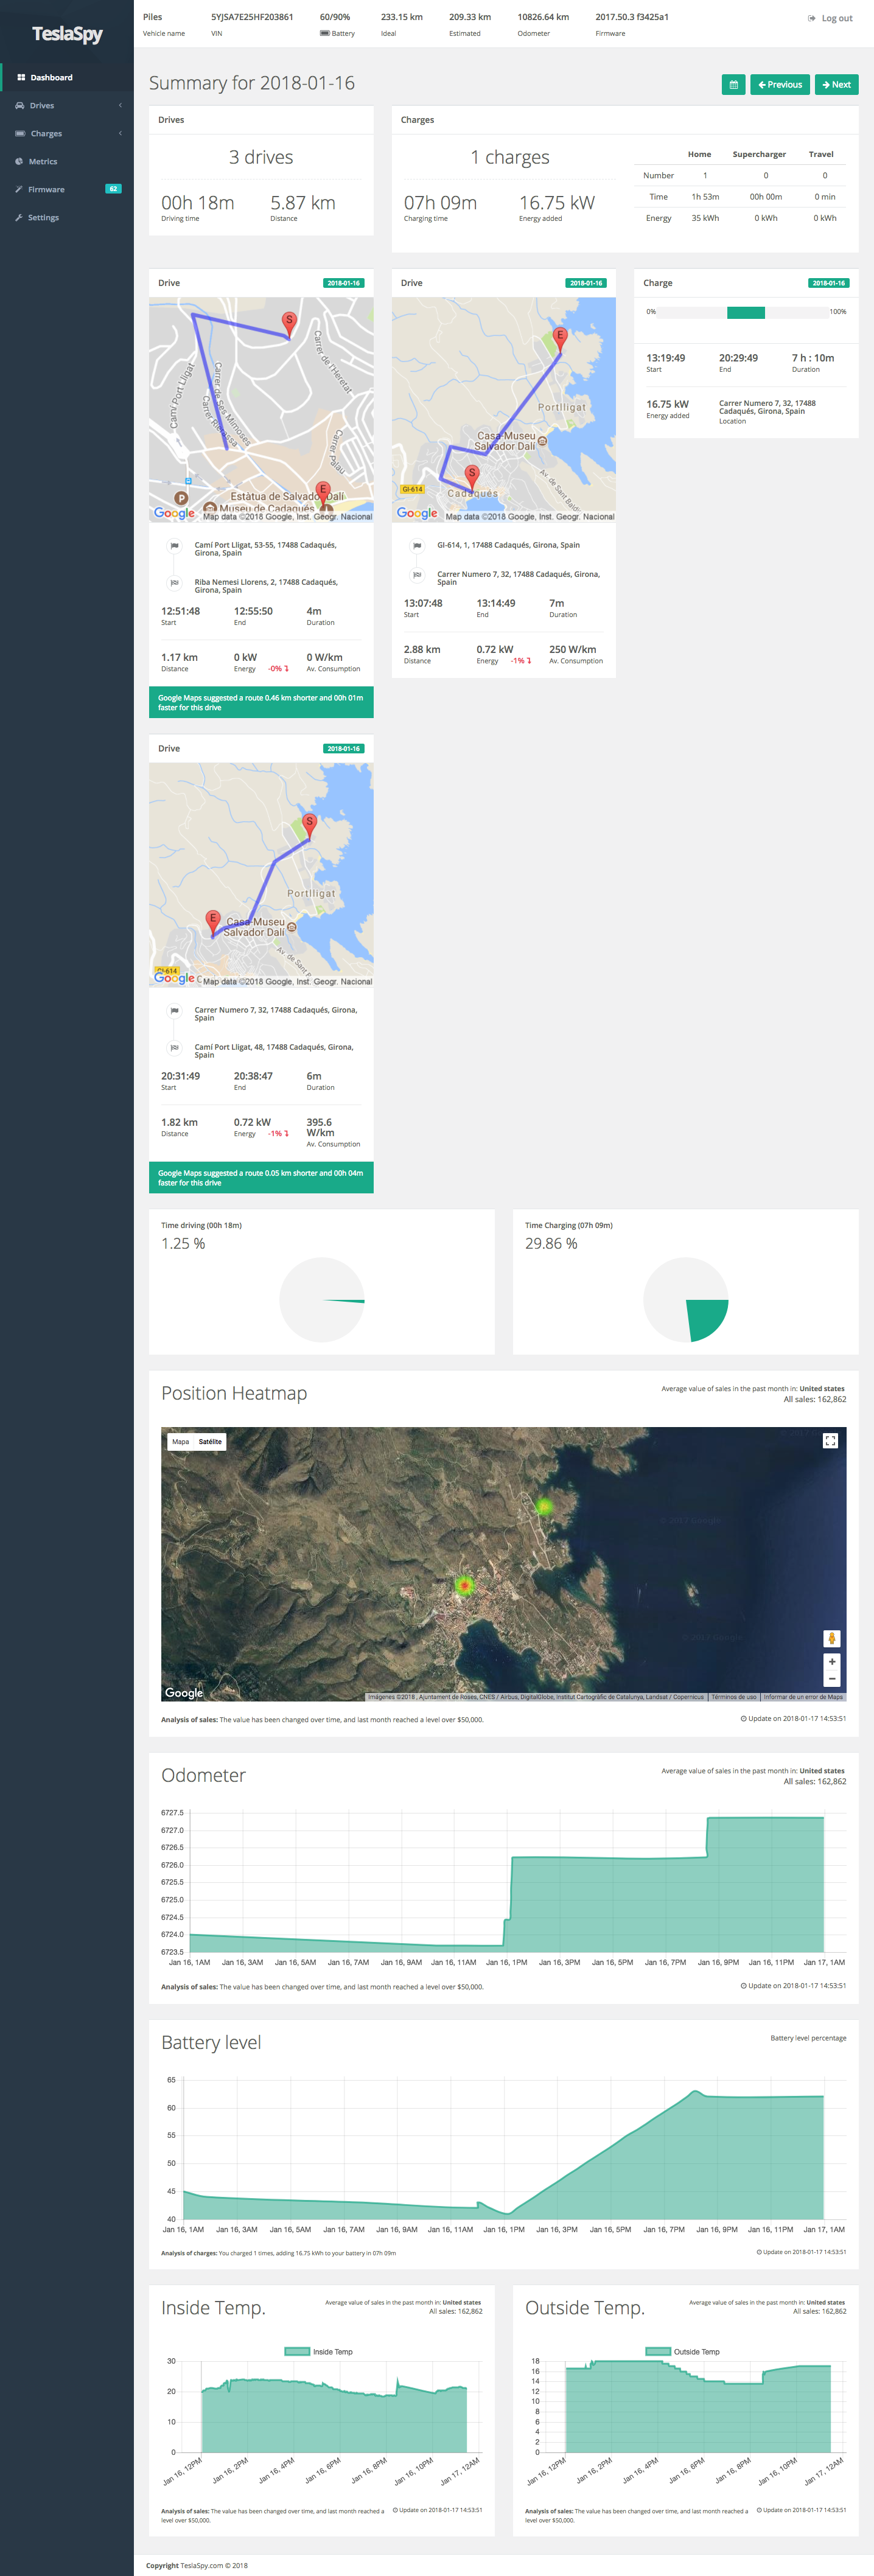874x2576 pixels.
Task: Click start flag icon for GI-614 address
Action: (417, 546)
